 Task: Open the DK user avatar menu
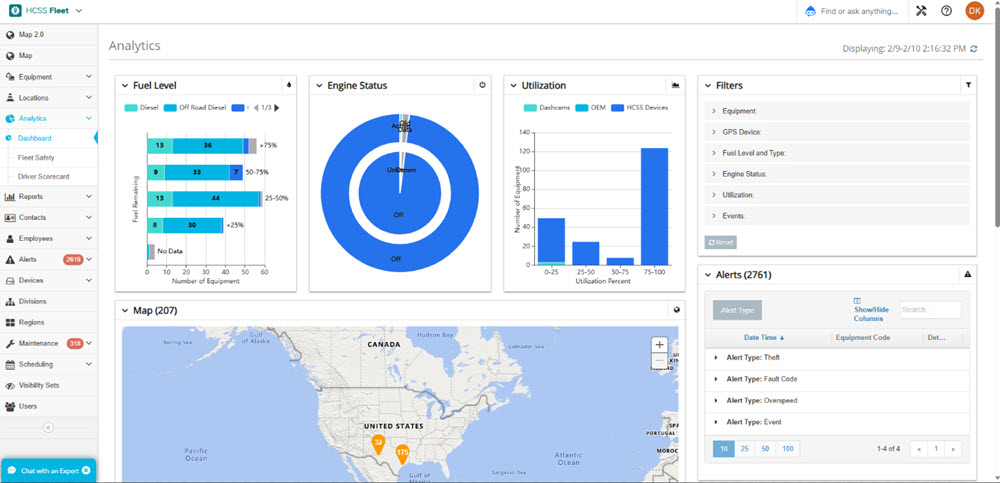(974, 11)
